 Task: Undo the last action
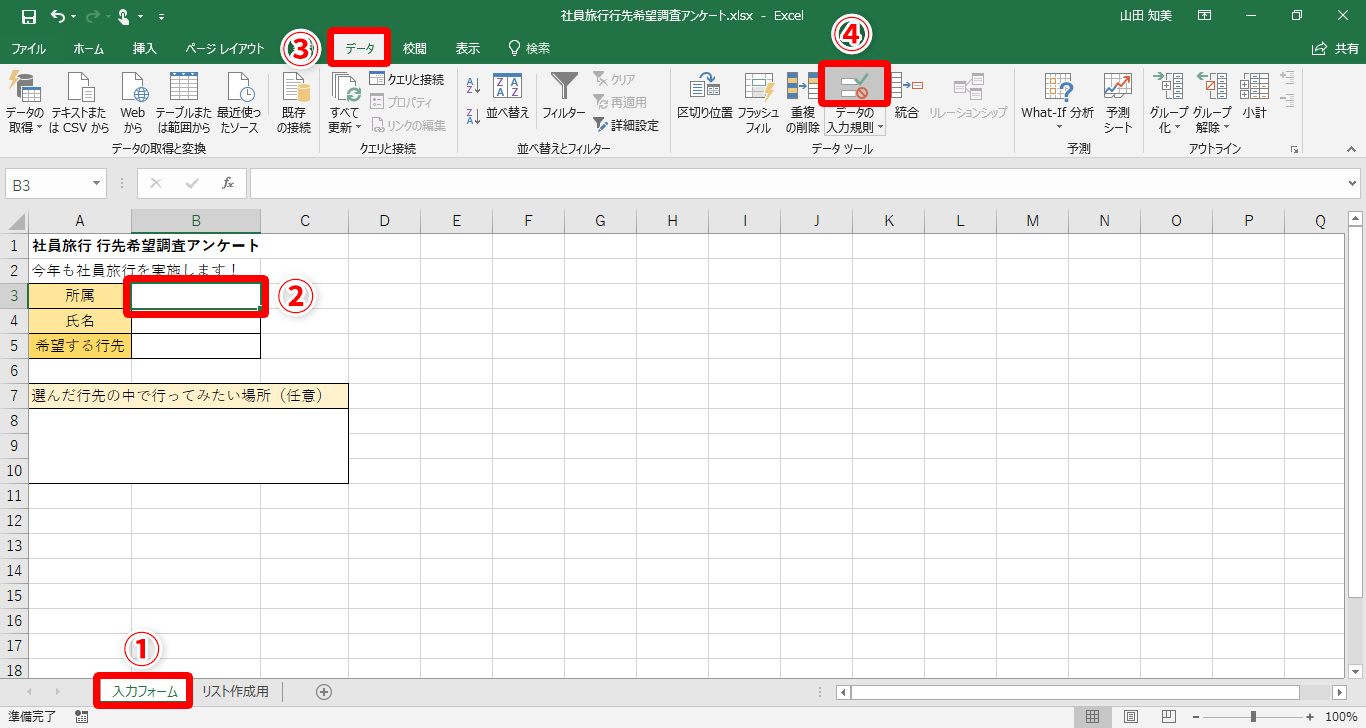58,16
